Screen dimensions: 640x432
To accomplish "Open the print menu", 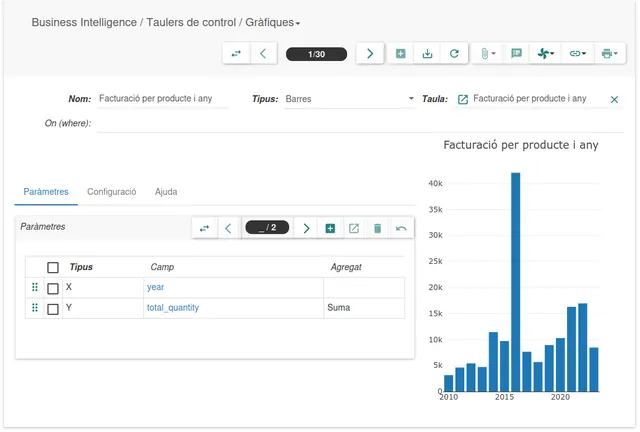I will click(609, 53).
